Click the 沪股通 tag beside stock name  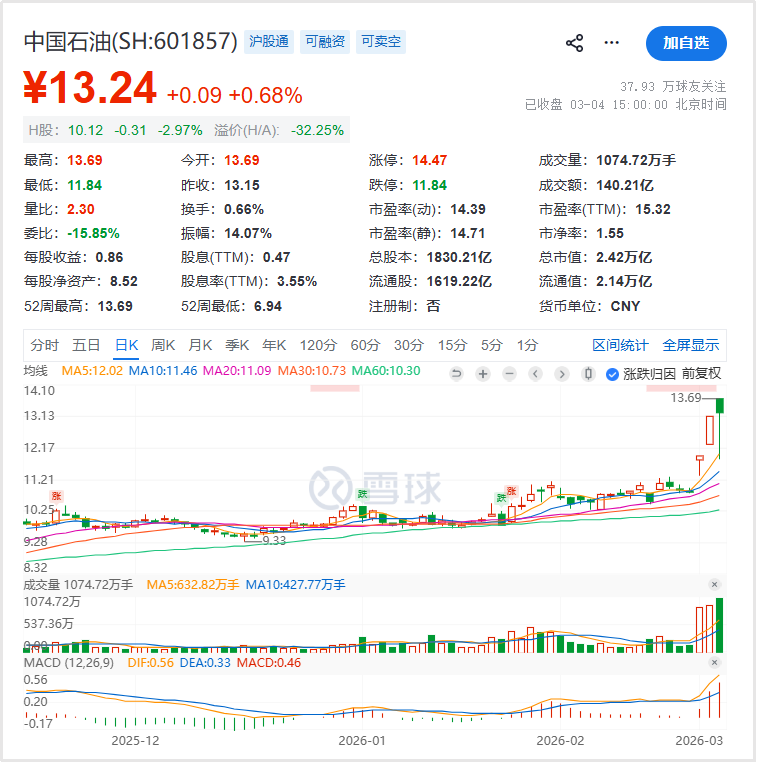click(268, 42)
